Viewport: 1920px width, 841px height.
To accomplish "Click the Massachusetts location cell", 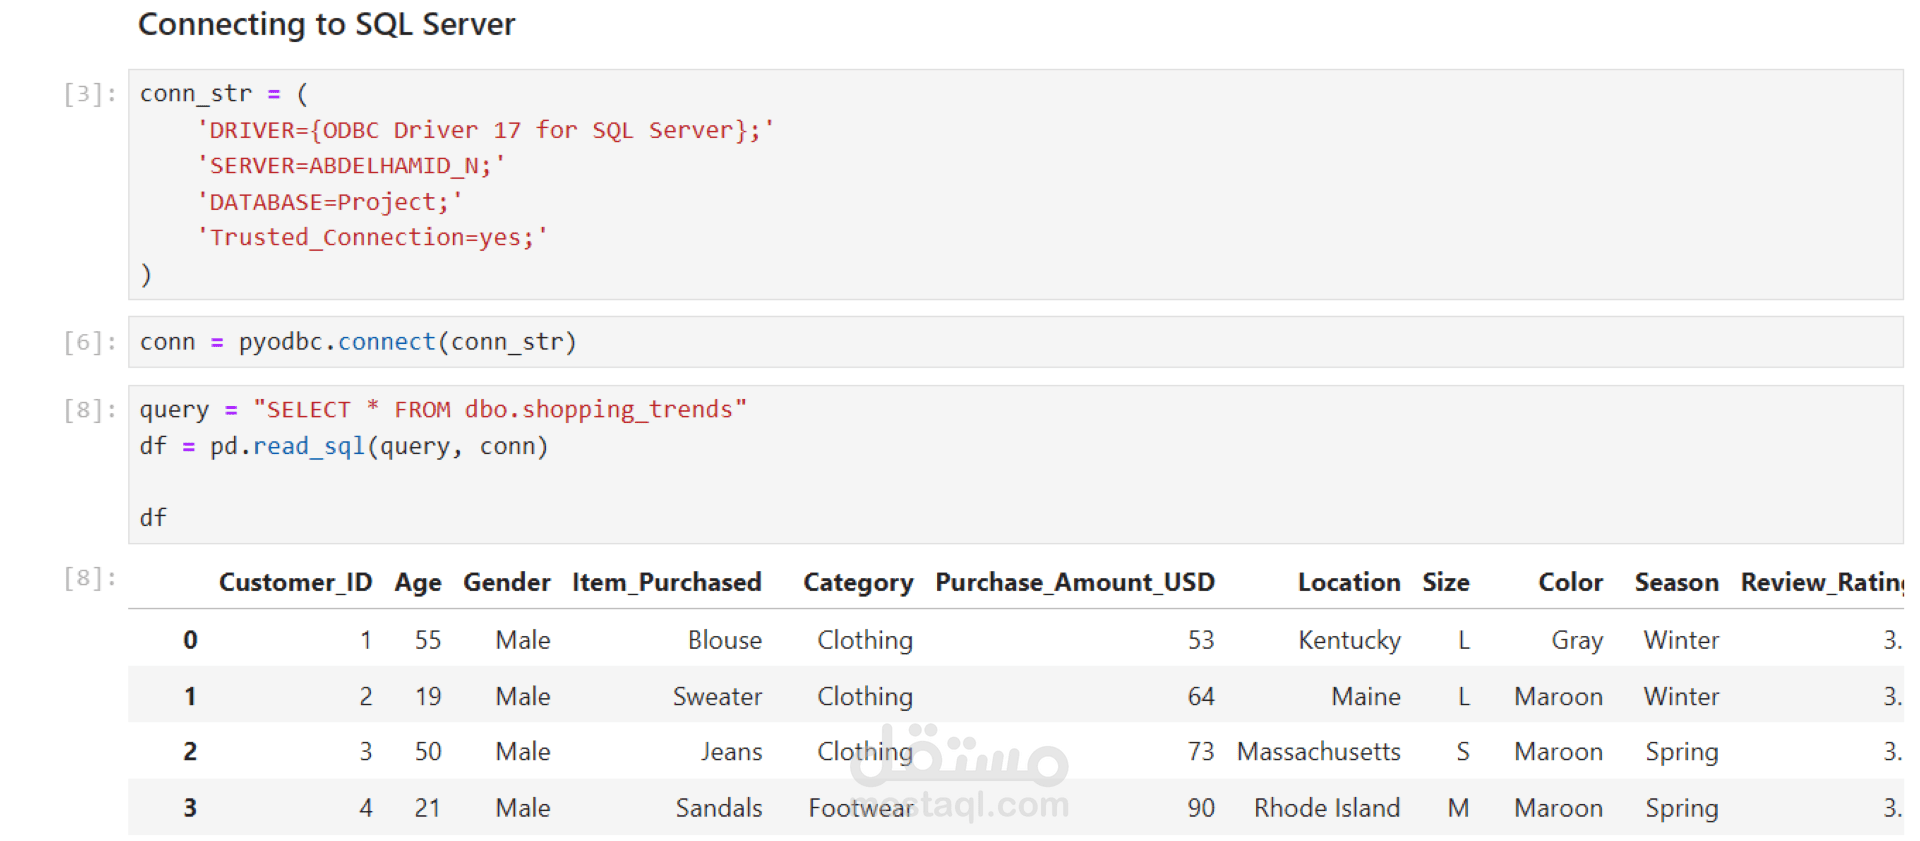I will click(x=1318, y=752).
